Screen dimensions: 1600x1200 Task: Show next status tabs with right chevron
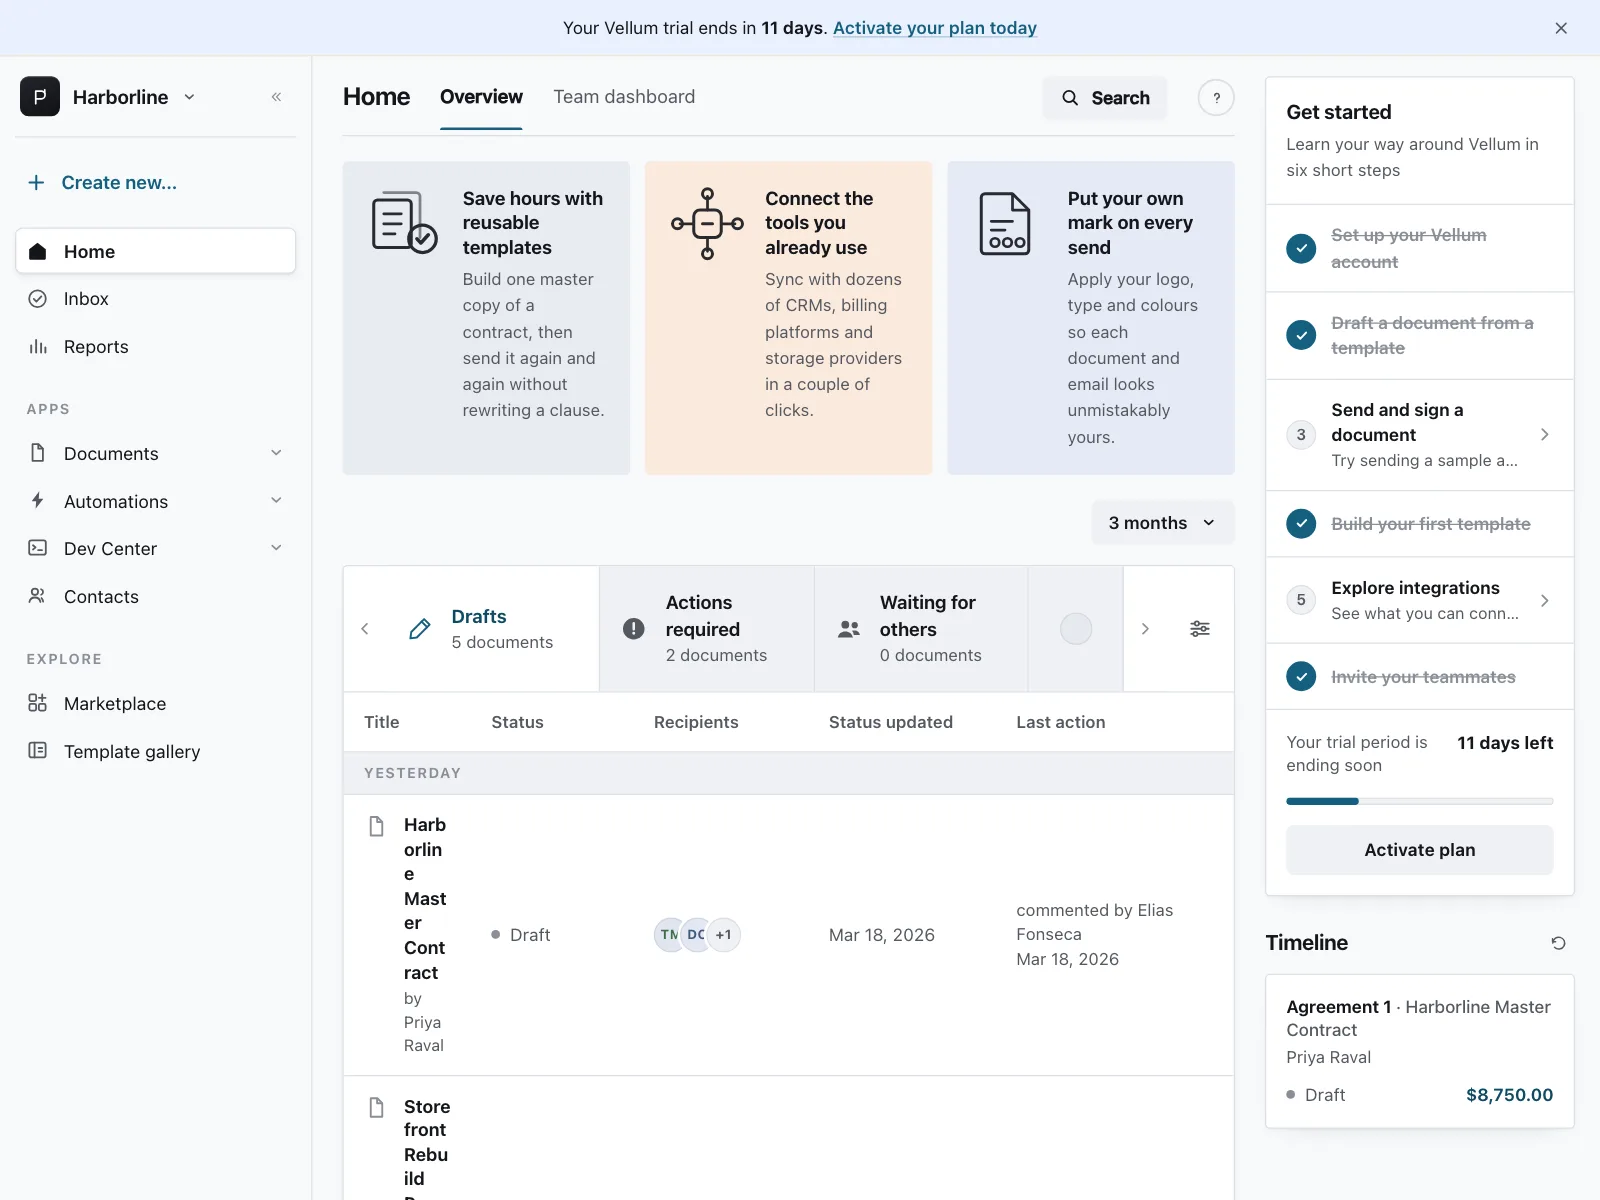[1145, 629]
